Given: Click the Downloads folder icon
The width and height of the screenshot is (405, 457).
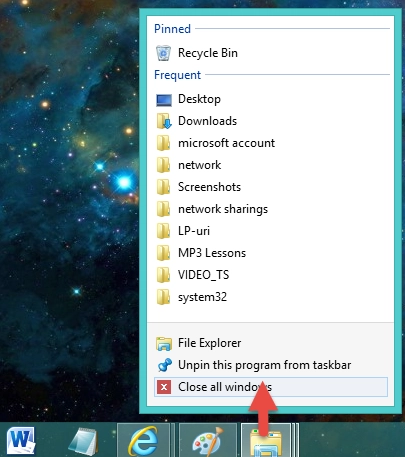Looking at the screenshot, I should click(x=164, y=121).
